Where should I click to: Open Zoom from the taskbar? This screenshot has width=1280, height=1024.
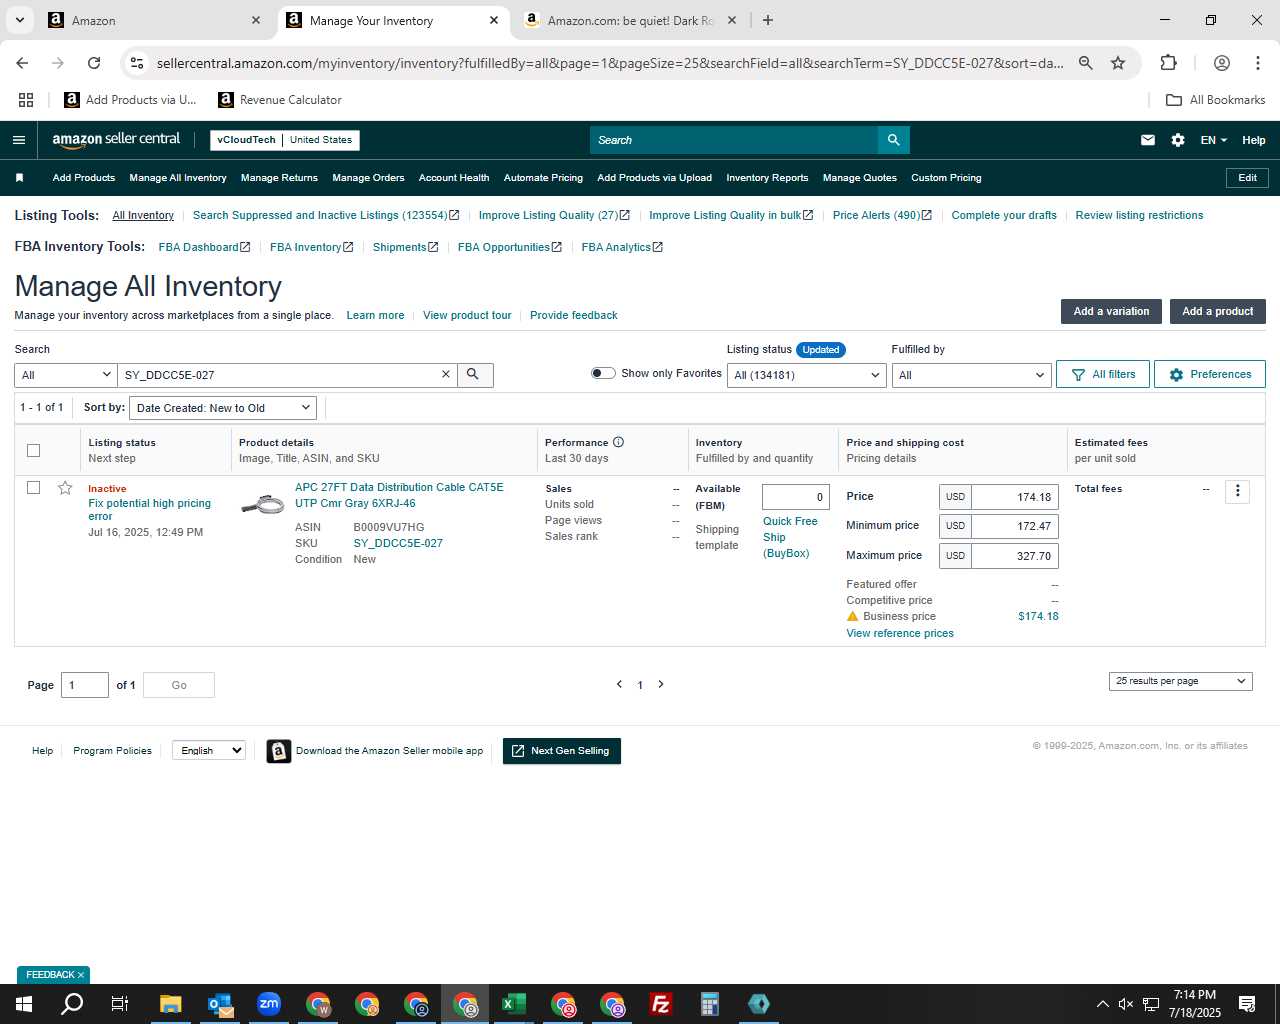coord(269,1004)
